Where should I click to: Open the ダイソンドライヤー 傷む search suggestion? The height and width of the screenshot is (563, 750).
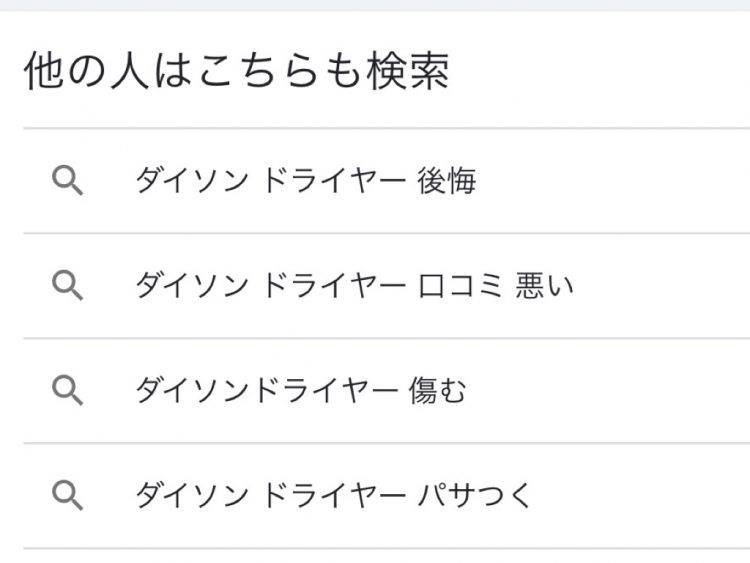386,391
